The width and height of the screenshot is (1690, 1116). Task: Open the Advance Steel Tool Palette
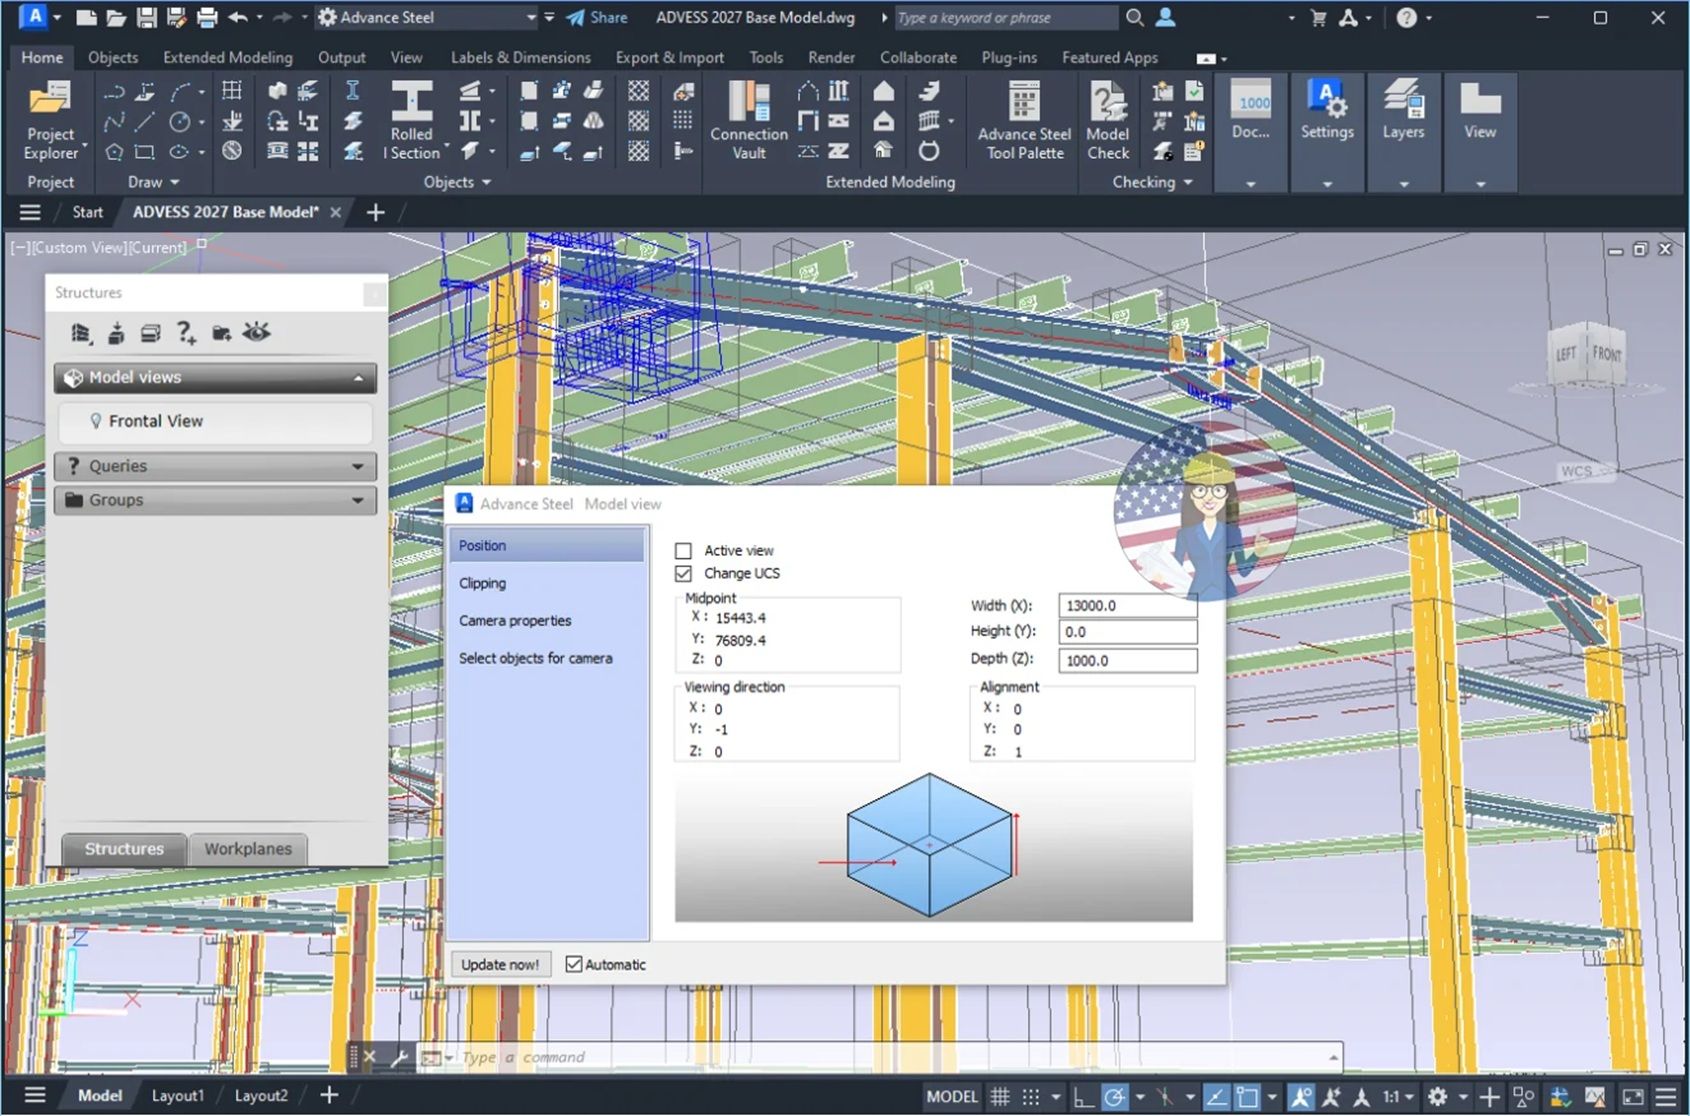coord(1024,121)
